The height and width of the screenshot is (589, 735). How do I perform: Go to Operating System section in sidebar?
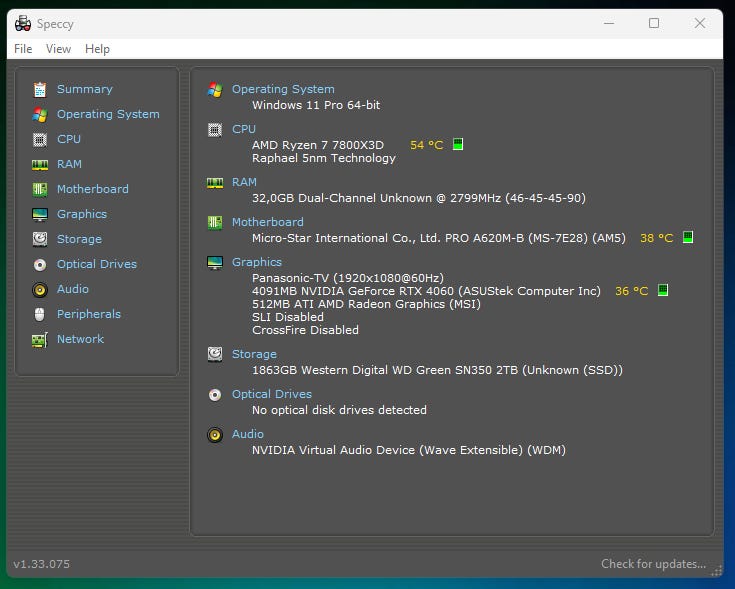coord(108,114)
